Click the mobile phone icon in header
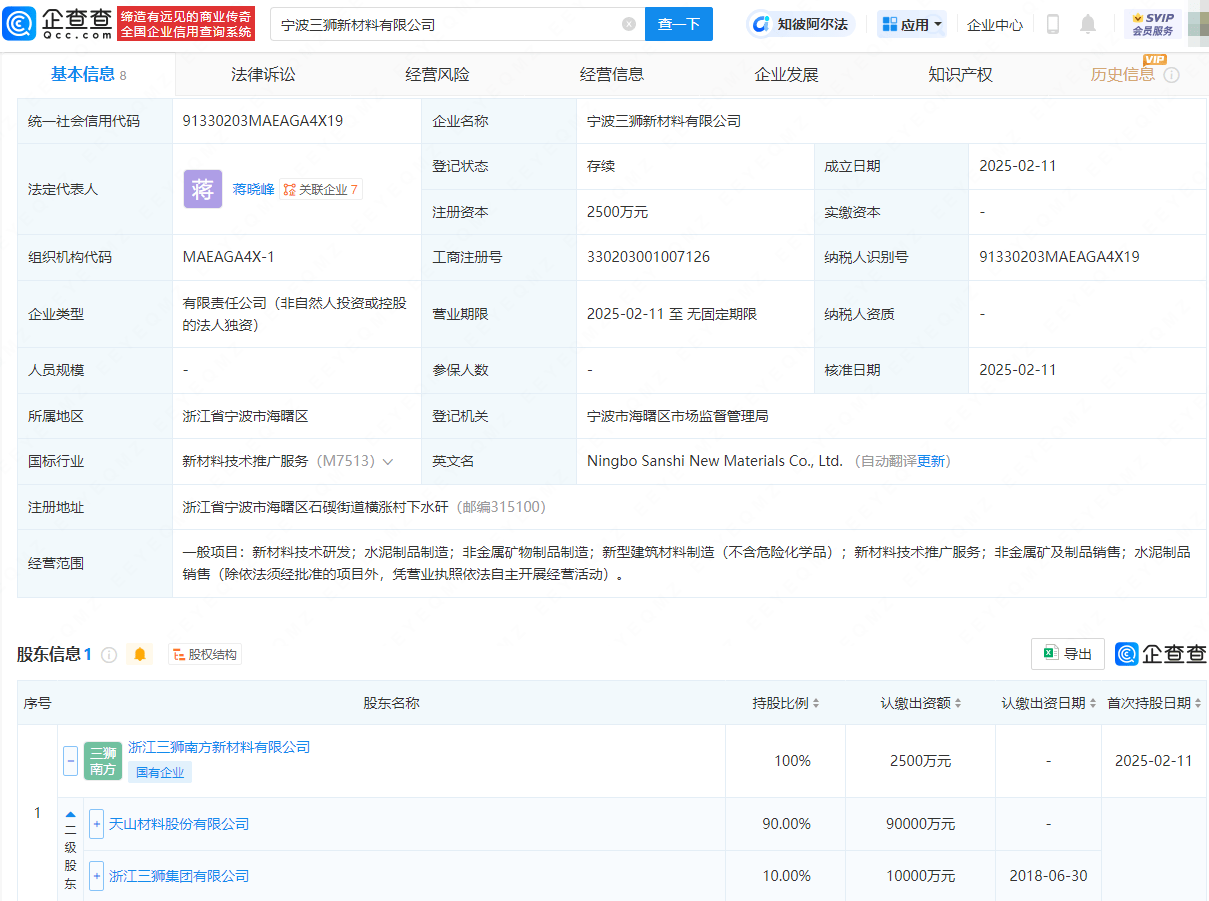The width and height of the screenshot is (1209, 901). pyautogui.click(x=1053, y=24)
